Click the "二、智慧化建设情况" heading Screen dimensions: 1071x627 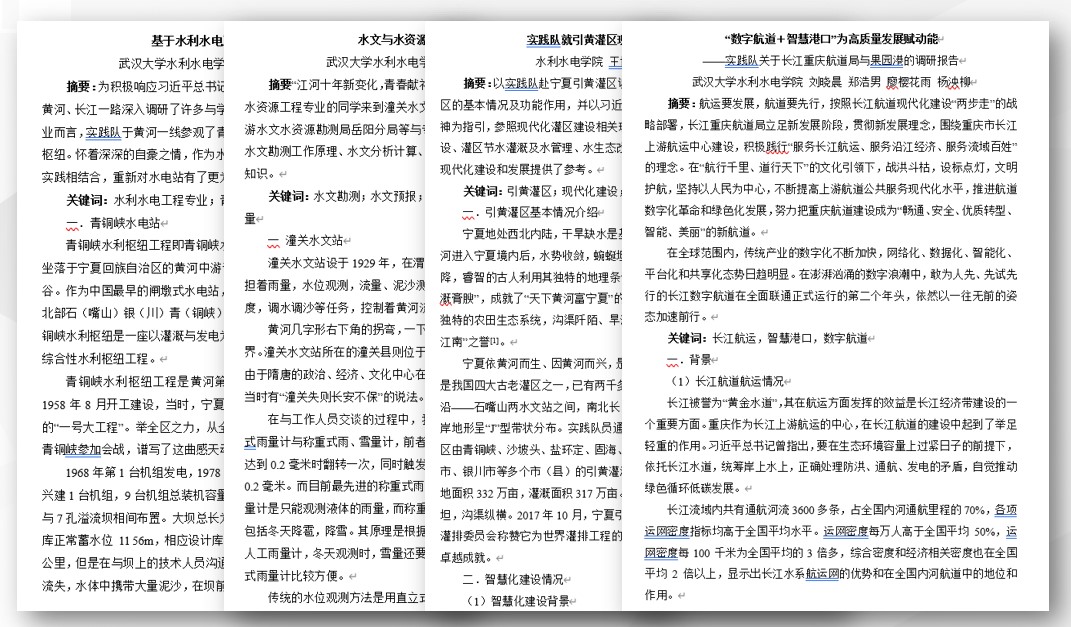[x=522, y=579]
